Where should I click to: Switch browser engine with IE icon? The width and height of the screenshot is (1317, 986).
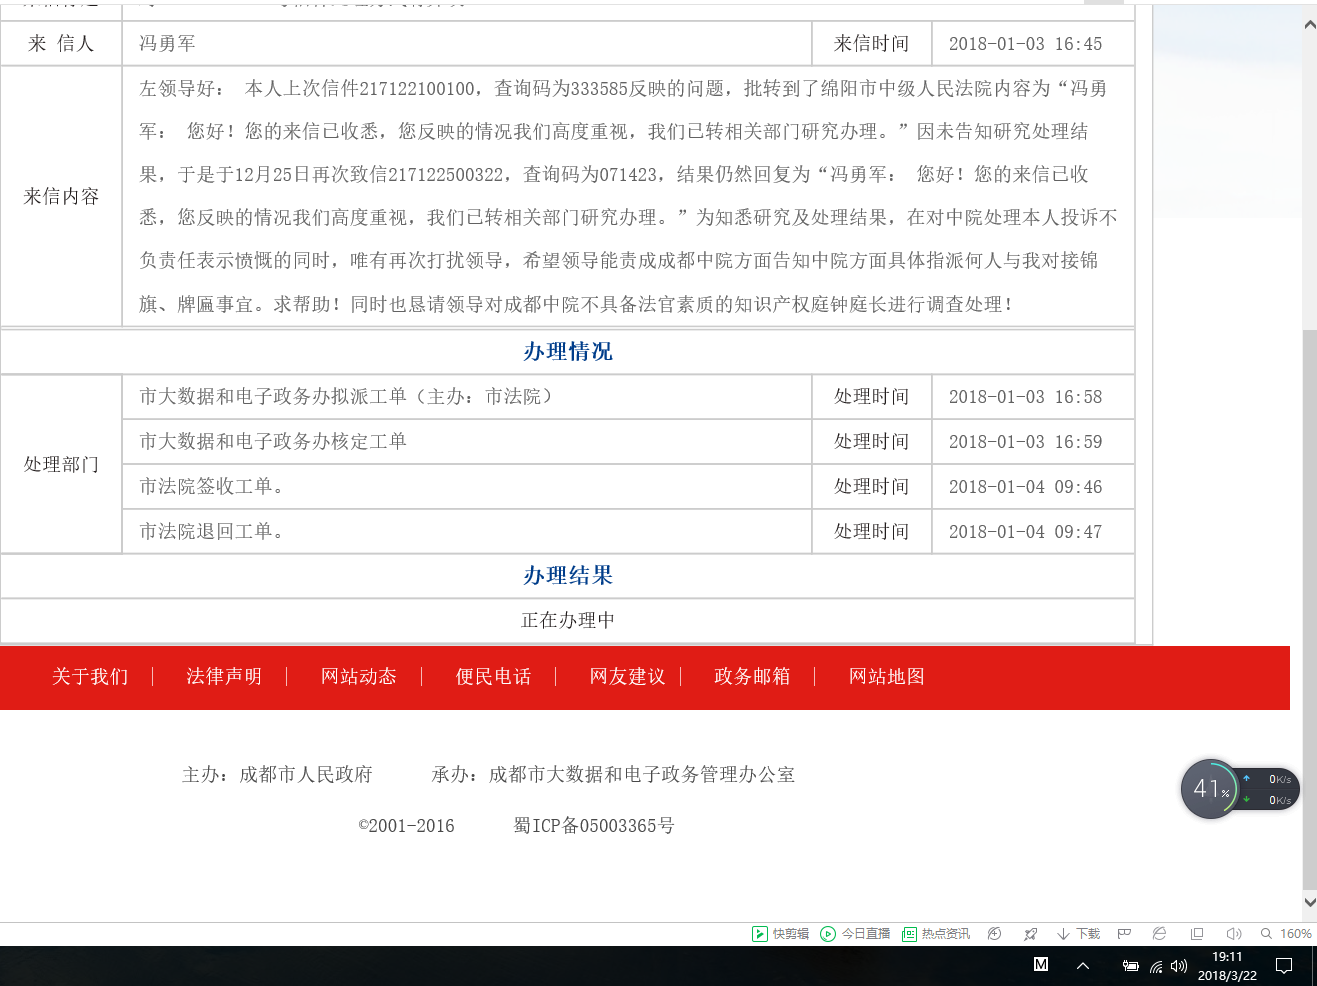1159,934
